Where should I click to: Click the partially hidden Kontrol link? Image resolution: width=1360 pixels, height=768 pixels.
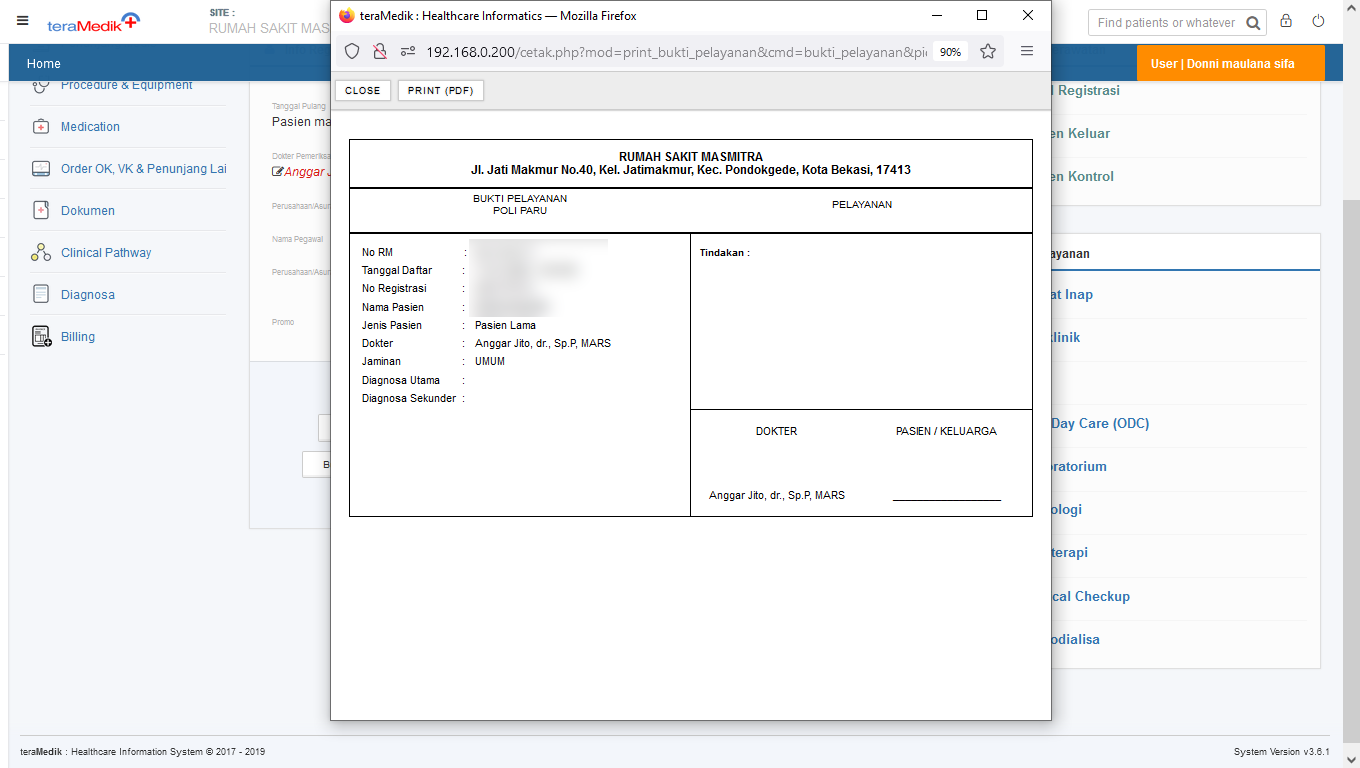click(x=1083, y=176)
